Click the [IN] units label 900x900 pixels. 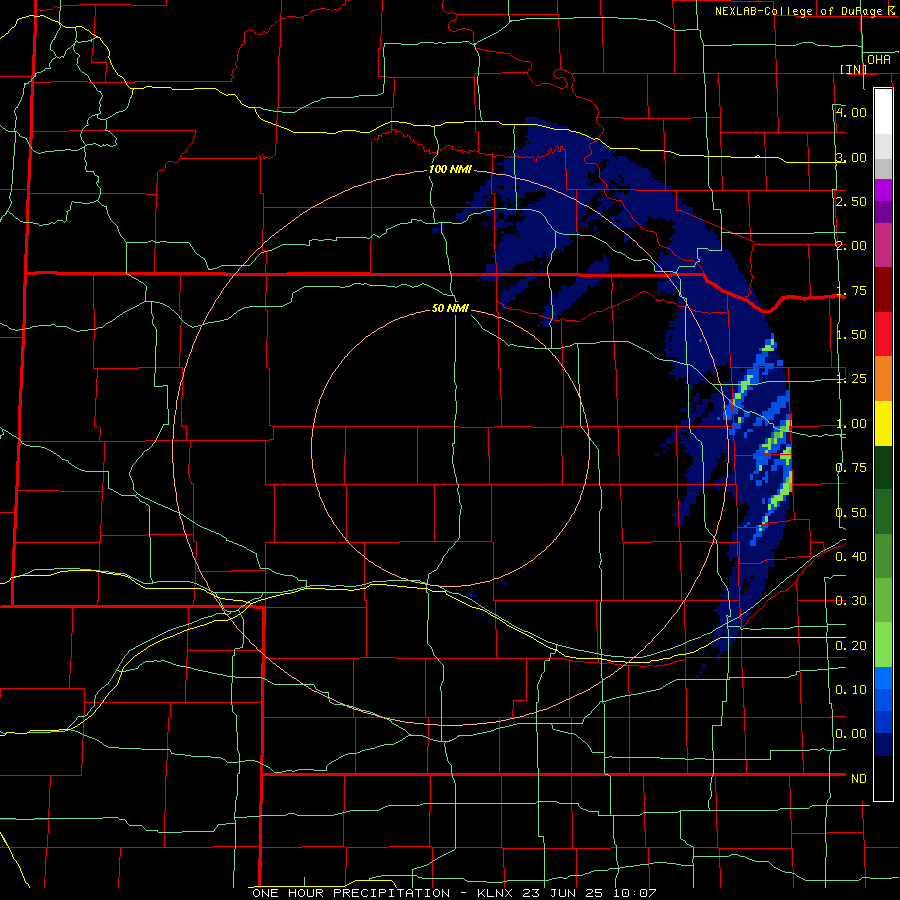853,69
